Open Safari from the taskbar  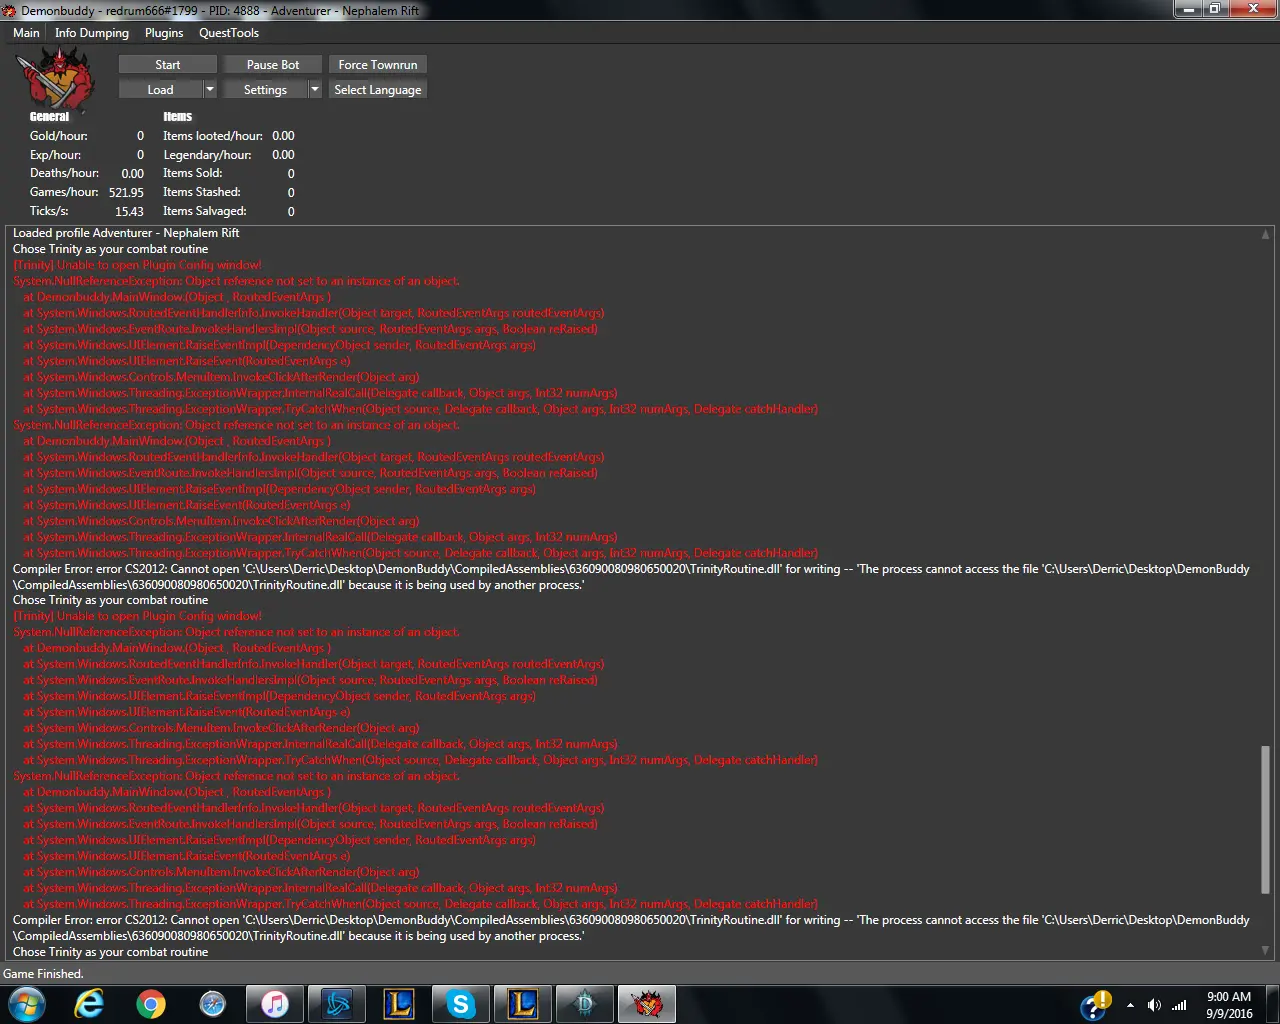(x=213, y=1004)
